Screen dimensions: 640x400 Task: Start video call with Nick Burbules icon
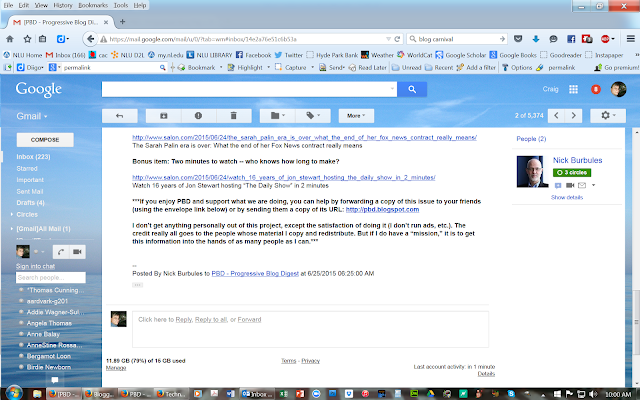(x=570, y=185)
